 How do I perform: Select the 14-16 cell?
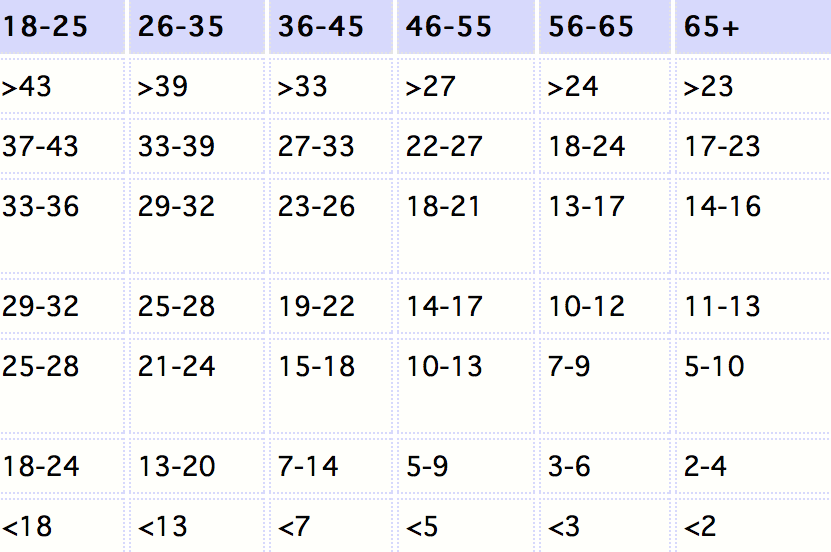[x=753, y=226]
